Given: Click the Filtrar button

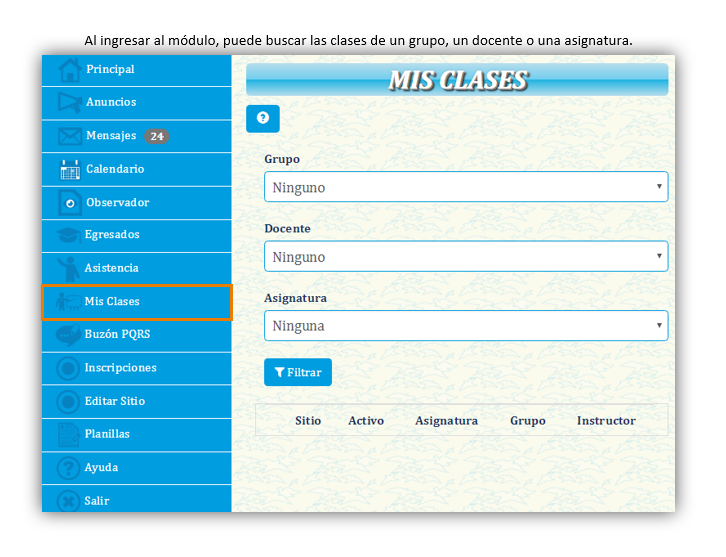Looking at the screenshot, I should (x=298, y=372).
